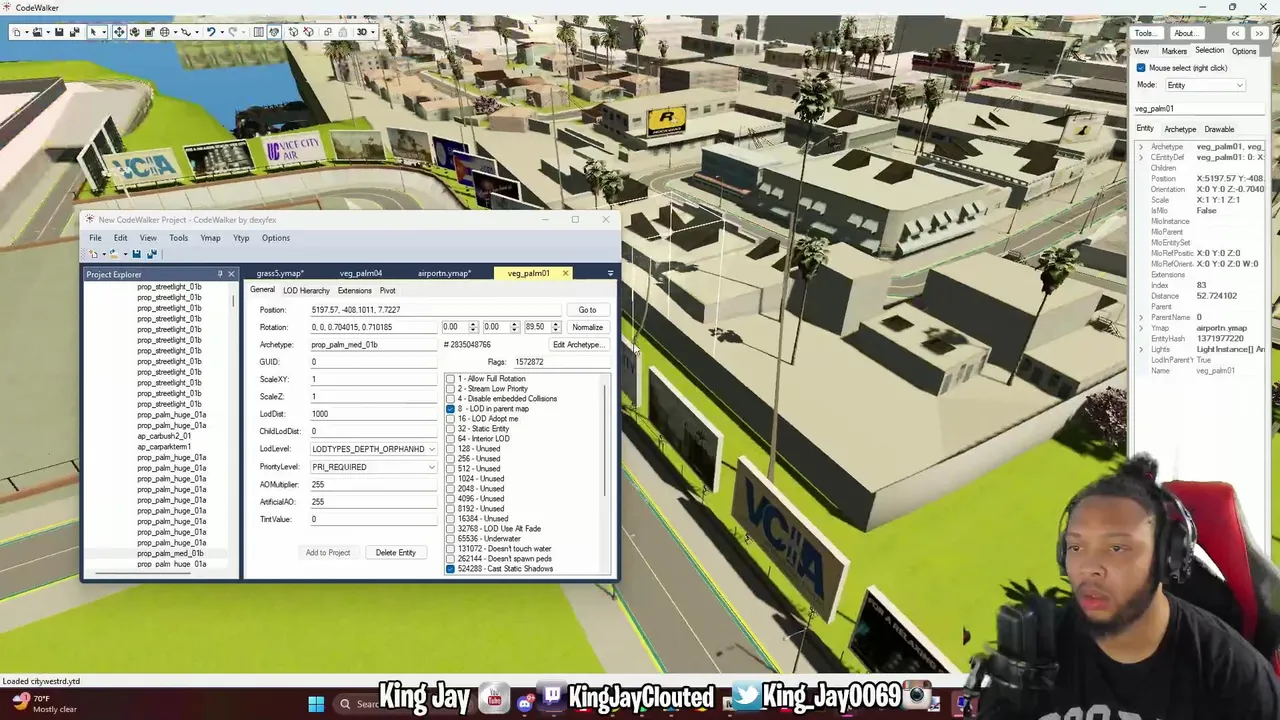Click the Windows Start icon on taskbar
The width and height of the screenshot is (1280, 720).
pos(316,703)
